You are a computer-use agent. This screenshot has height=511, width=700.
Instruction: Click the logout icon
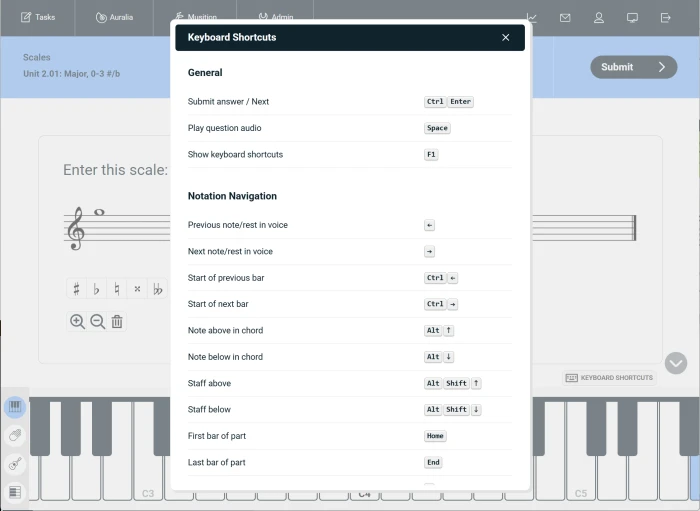666,17
